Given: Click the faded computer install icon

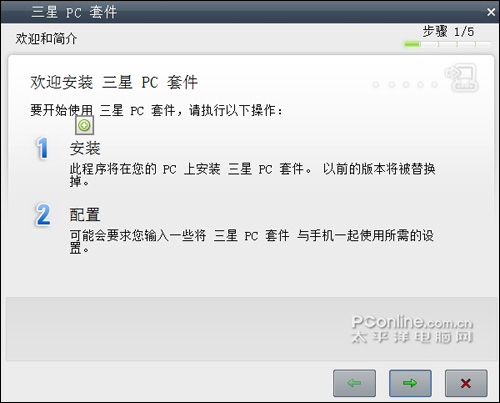Looking at the screenshot, I should pyautogui.click(x=462, y=78).
